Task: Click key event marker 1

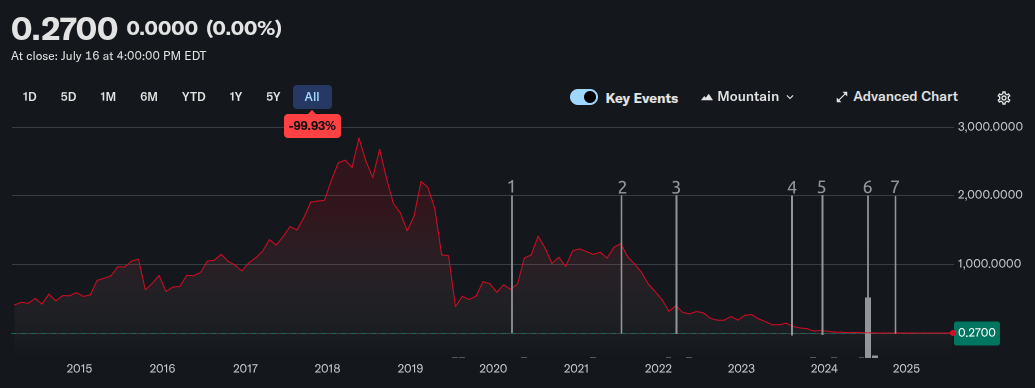Action: pos(512,187)
